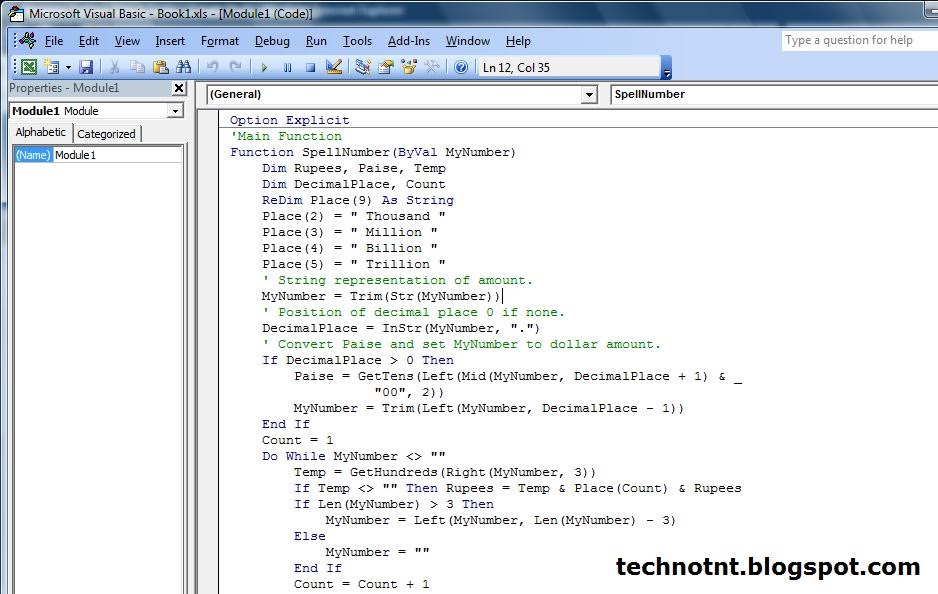Click the Cut scissors icon
This screenshot has width=938, height=594.
(x=114, y=67)
